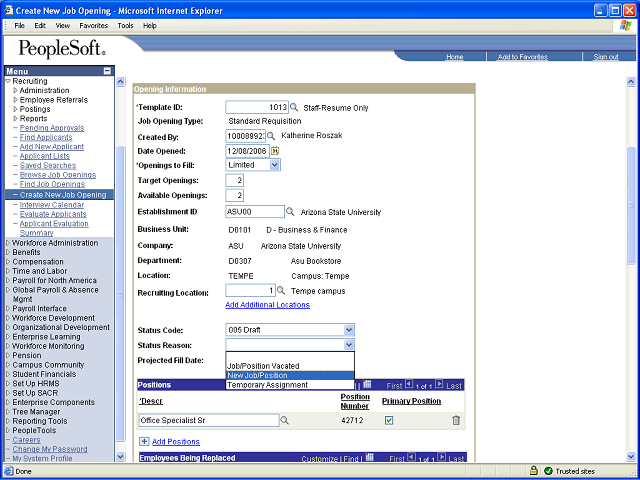Click the Trusted sites zone icon
640x480 pixels.
point(549,471)
